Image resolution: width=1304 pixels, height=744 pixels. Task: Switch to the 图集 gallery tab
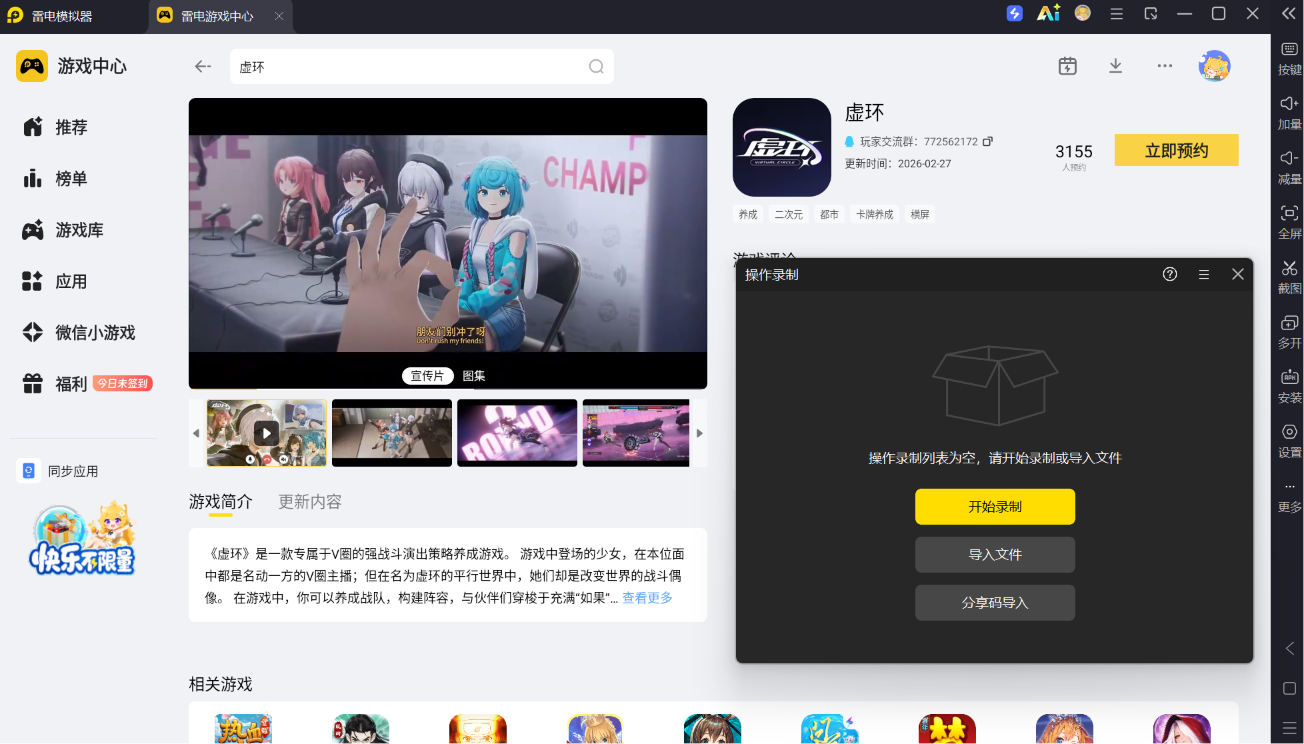474,376
